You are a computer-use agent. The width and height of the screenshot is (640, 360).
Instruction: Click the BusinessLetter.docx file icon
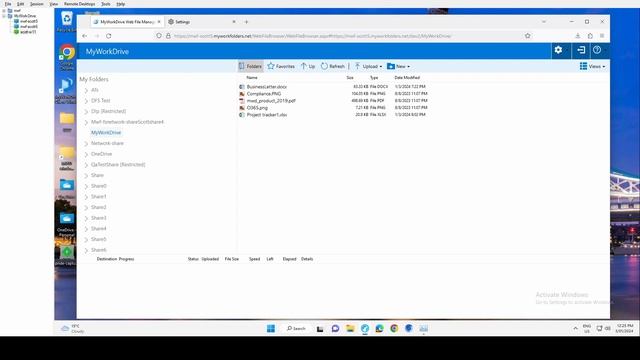click(242, 87)
